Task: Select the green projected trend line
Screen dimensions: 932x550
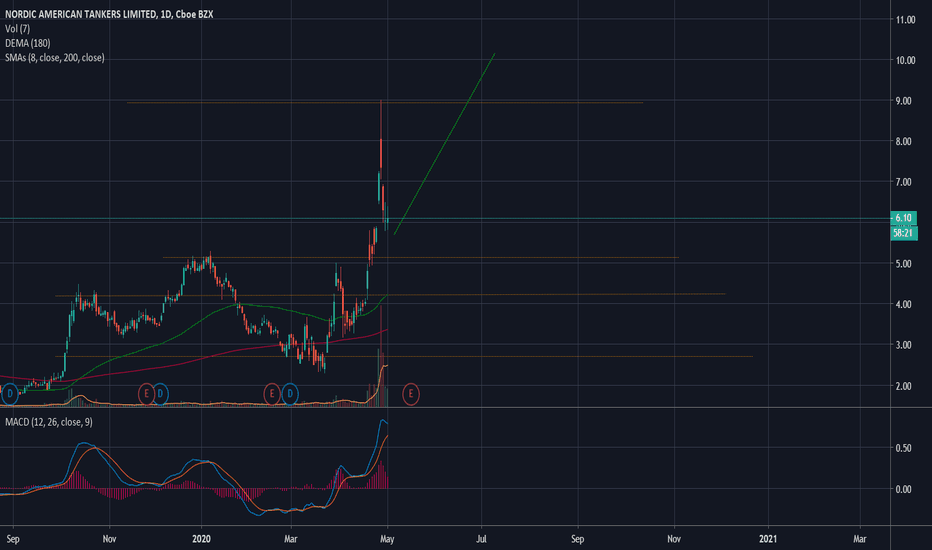Action: pos(445,144)
